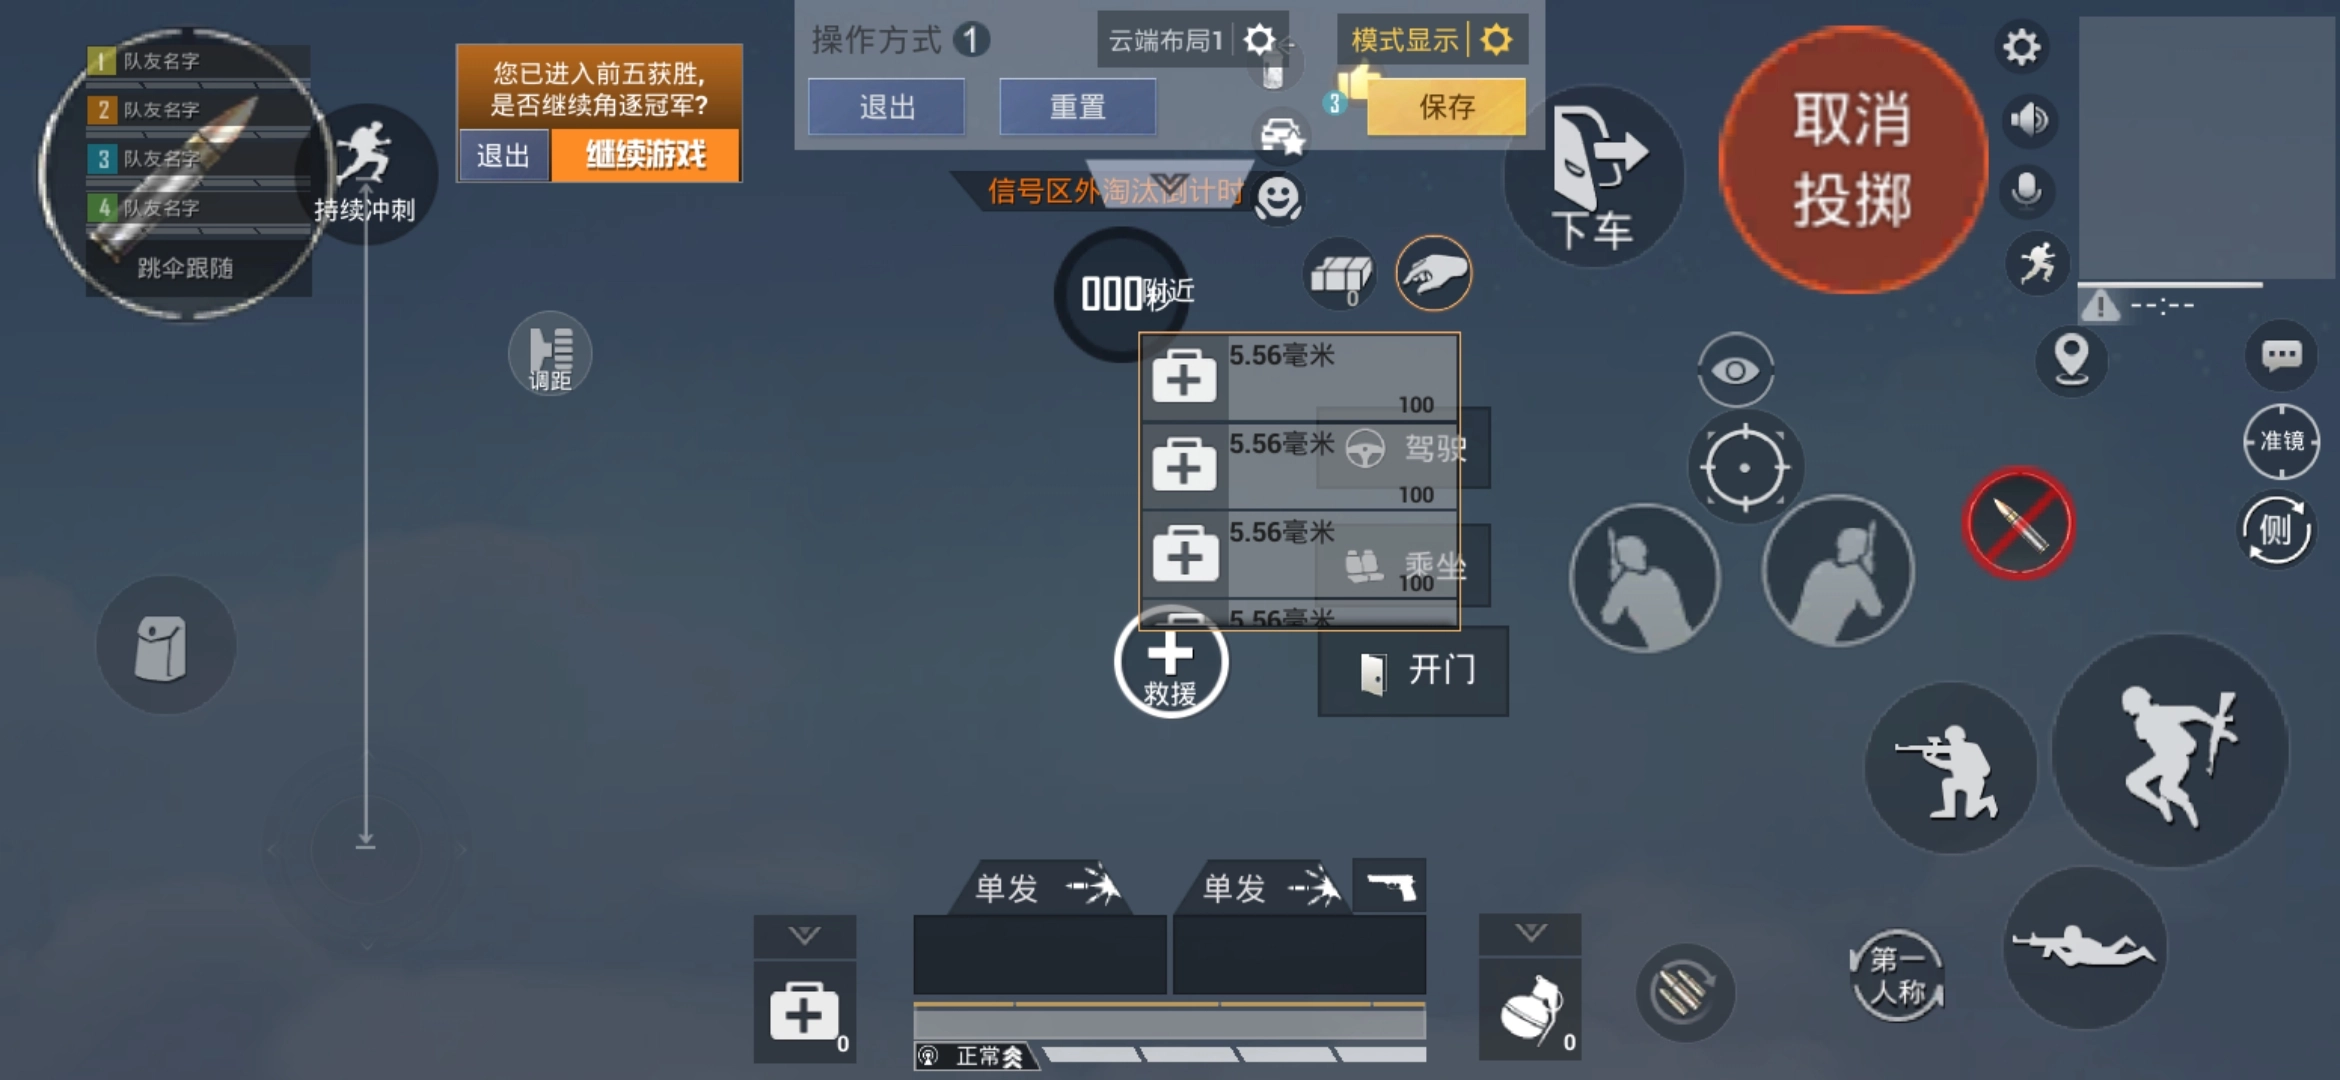Tap the prone position icon
The image size is (2340, 1080).
[2084, 947]
